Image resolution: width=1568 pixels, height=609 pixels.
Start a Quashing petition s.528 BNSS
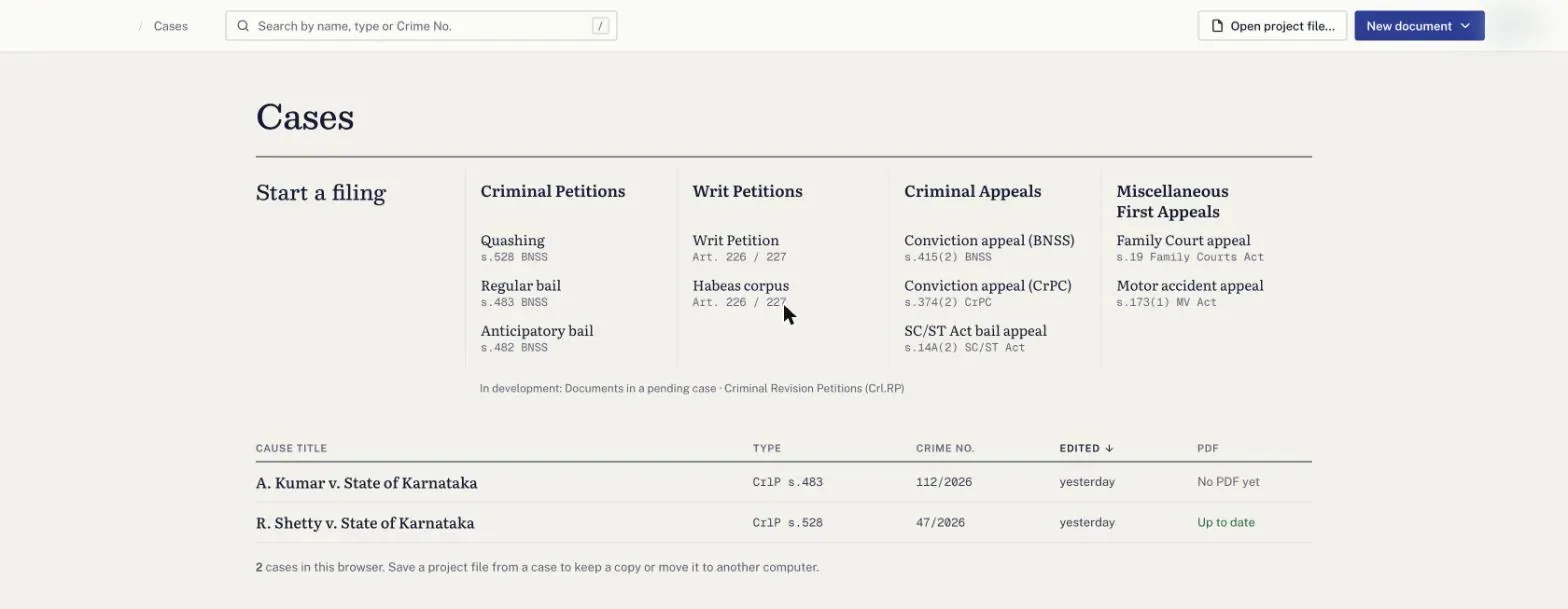(x=514, y=248)
